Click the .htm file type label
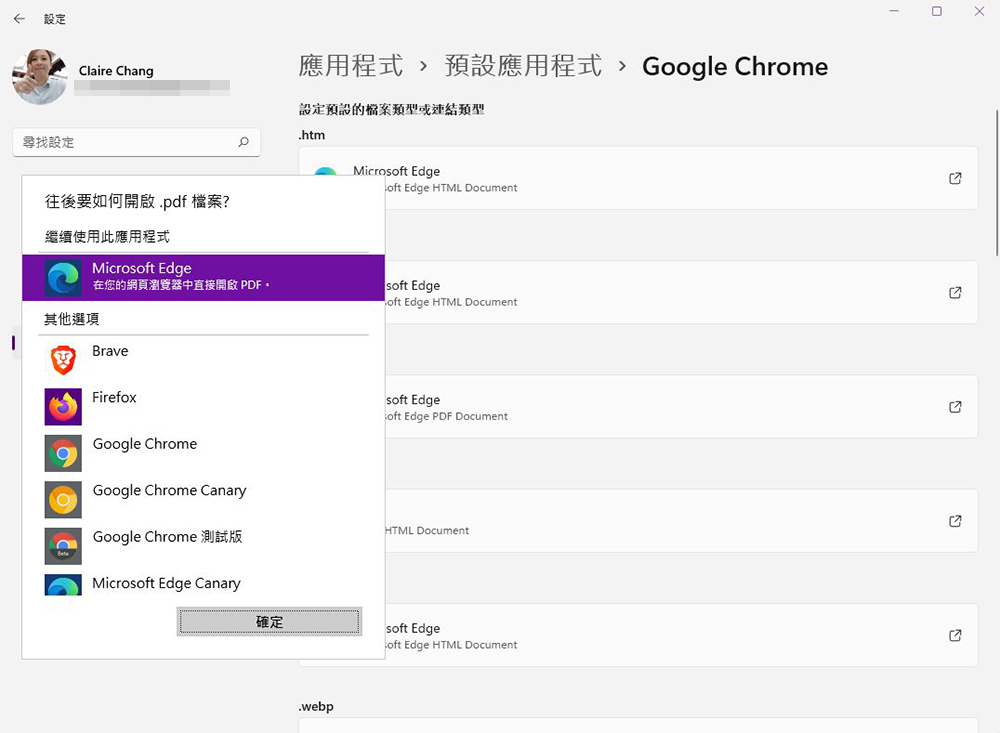1000x733 pixels. pos(312,135)
